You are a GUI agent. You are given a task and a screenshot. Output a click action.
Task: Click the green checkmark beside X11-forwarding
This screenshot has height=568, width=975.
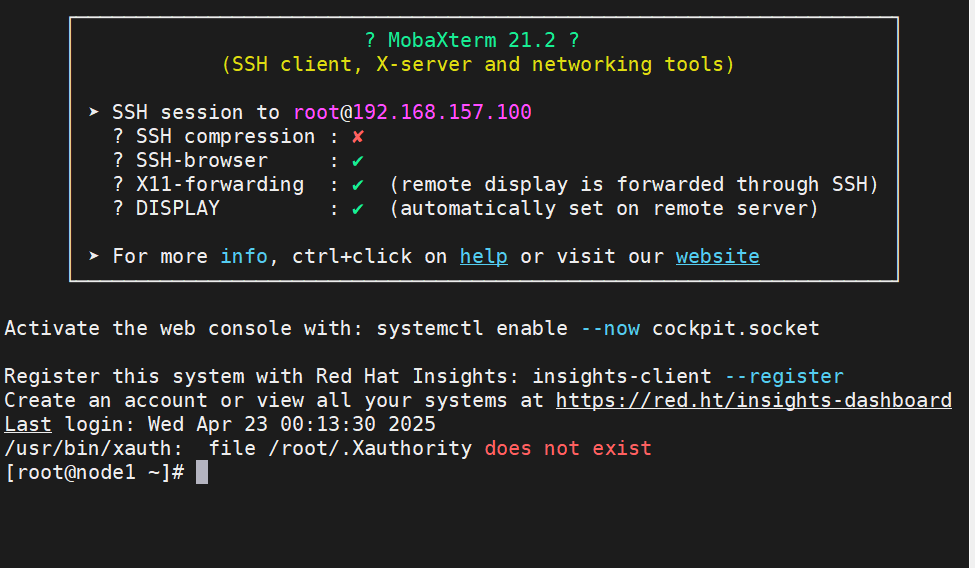coord(358,185)
